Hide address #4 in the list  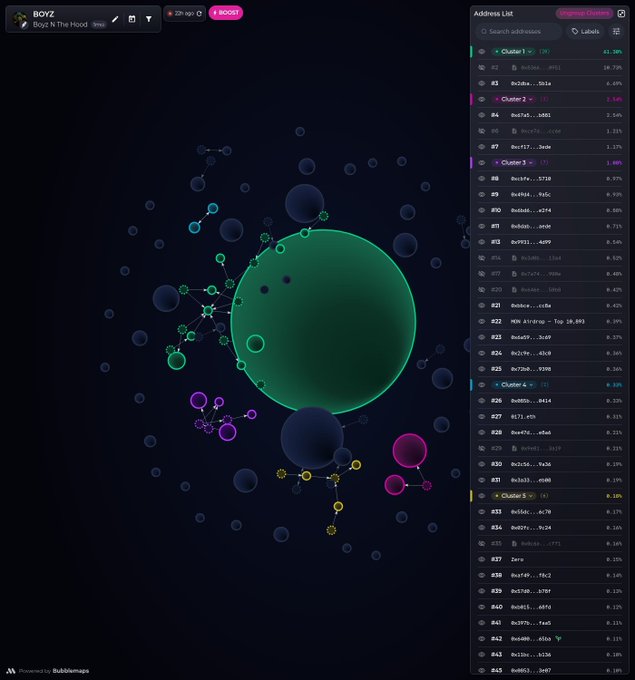pyautogui.click(x=481, y=115)
